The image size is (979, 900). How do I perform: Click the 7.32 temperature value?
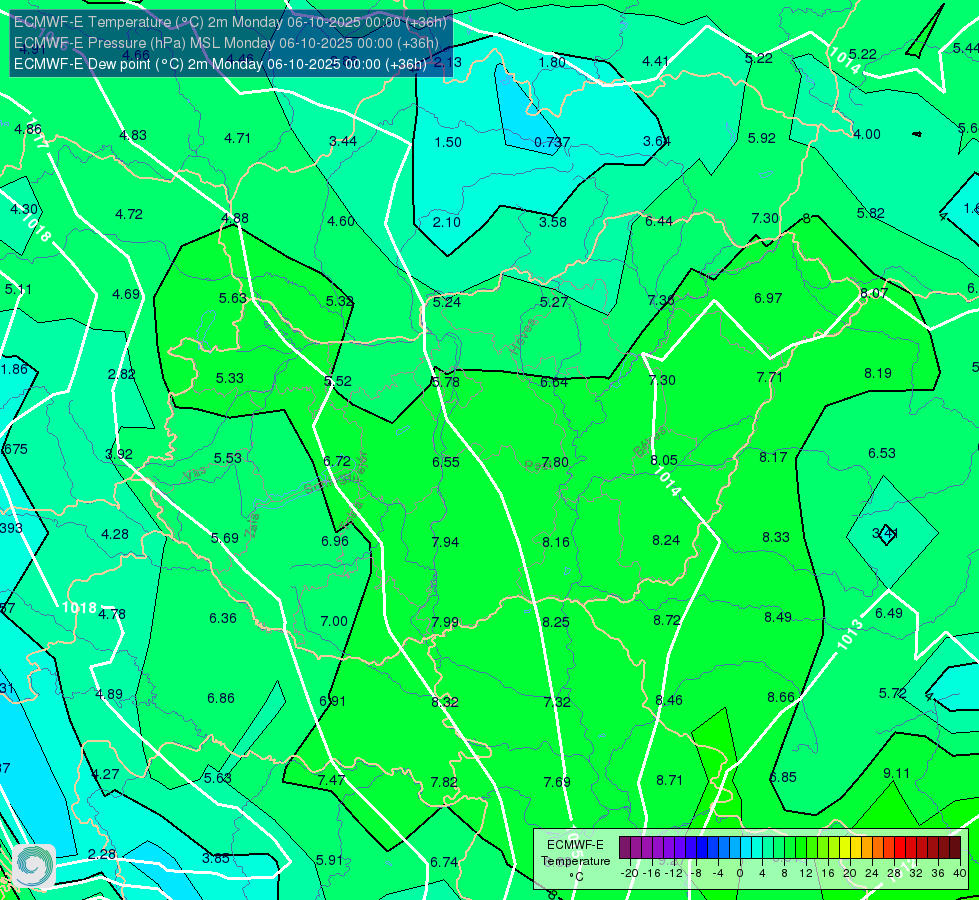pyautogui.click(x=557, y=702)
